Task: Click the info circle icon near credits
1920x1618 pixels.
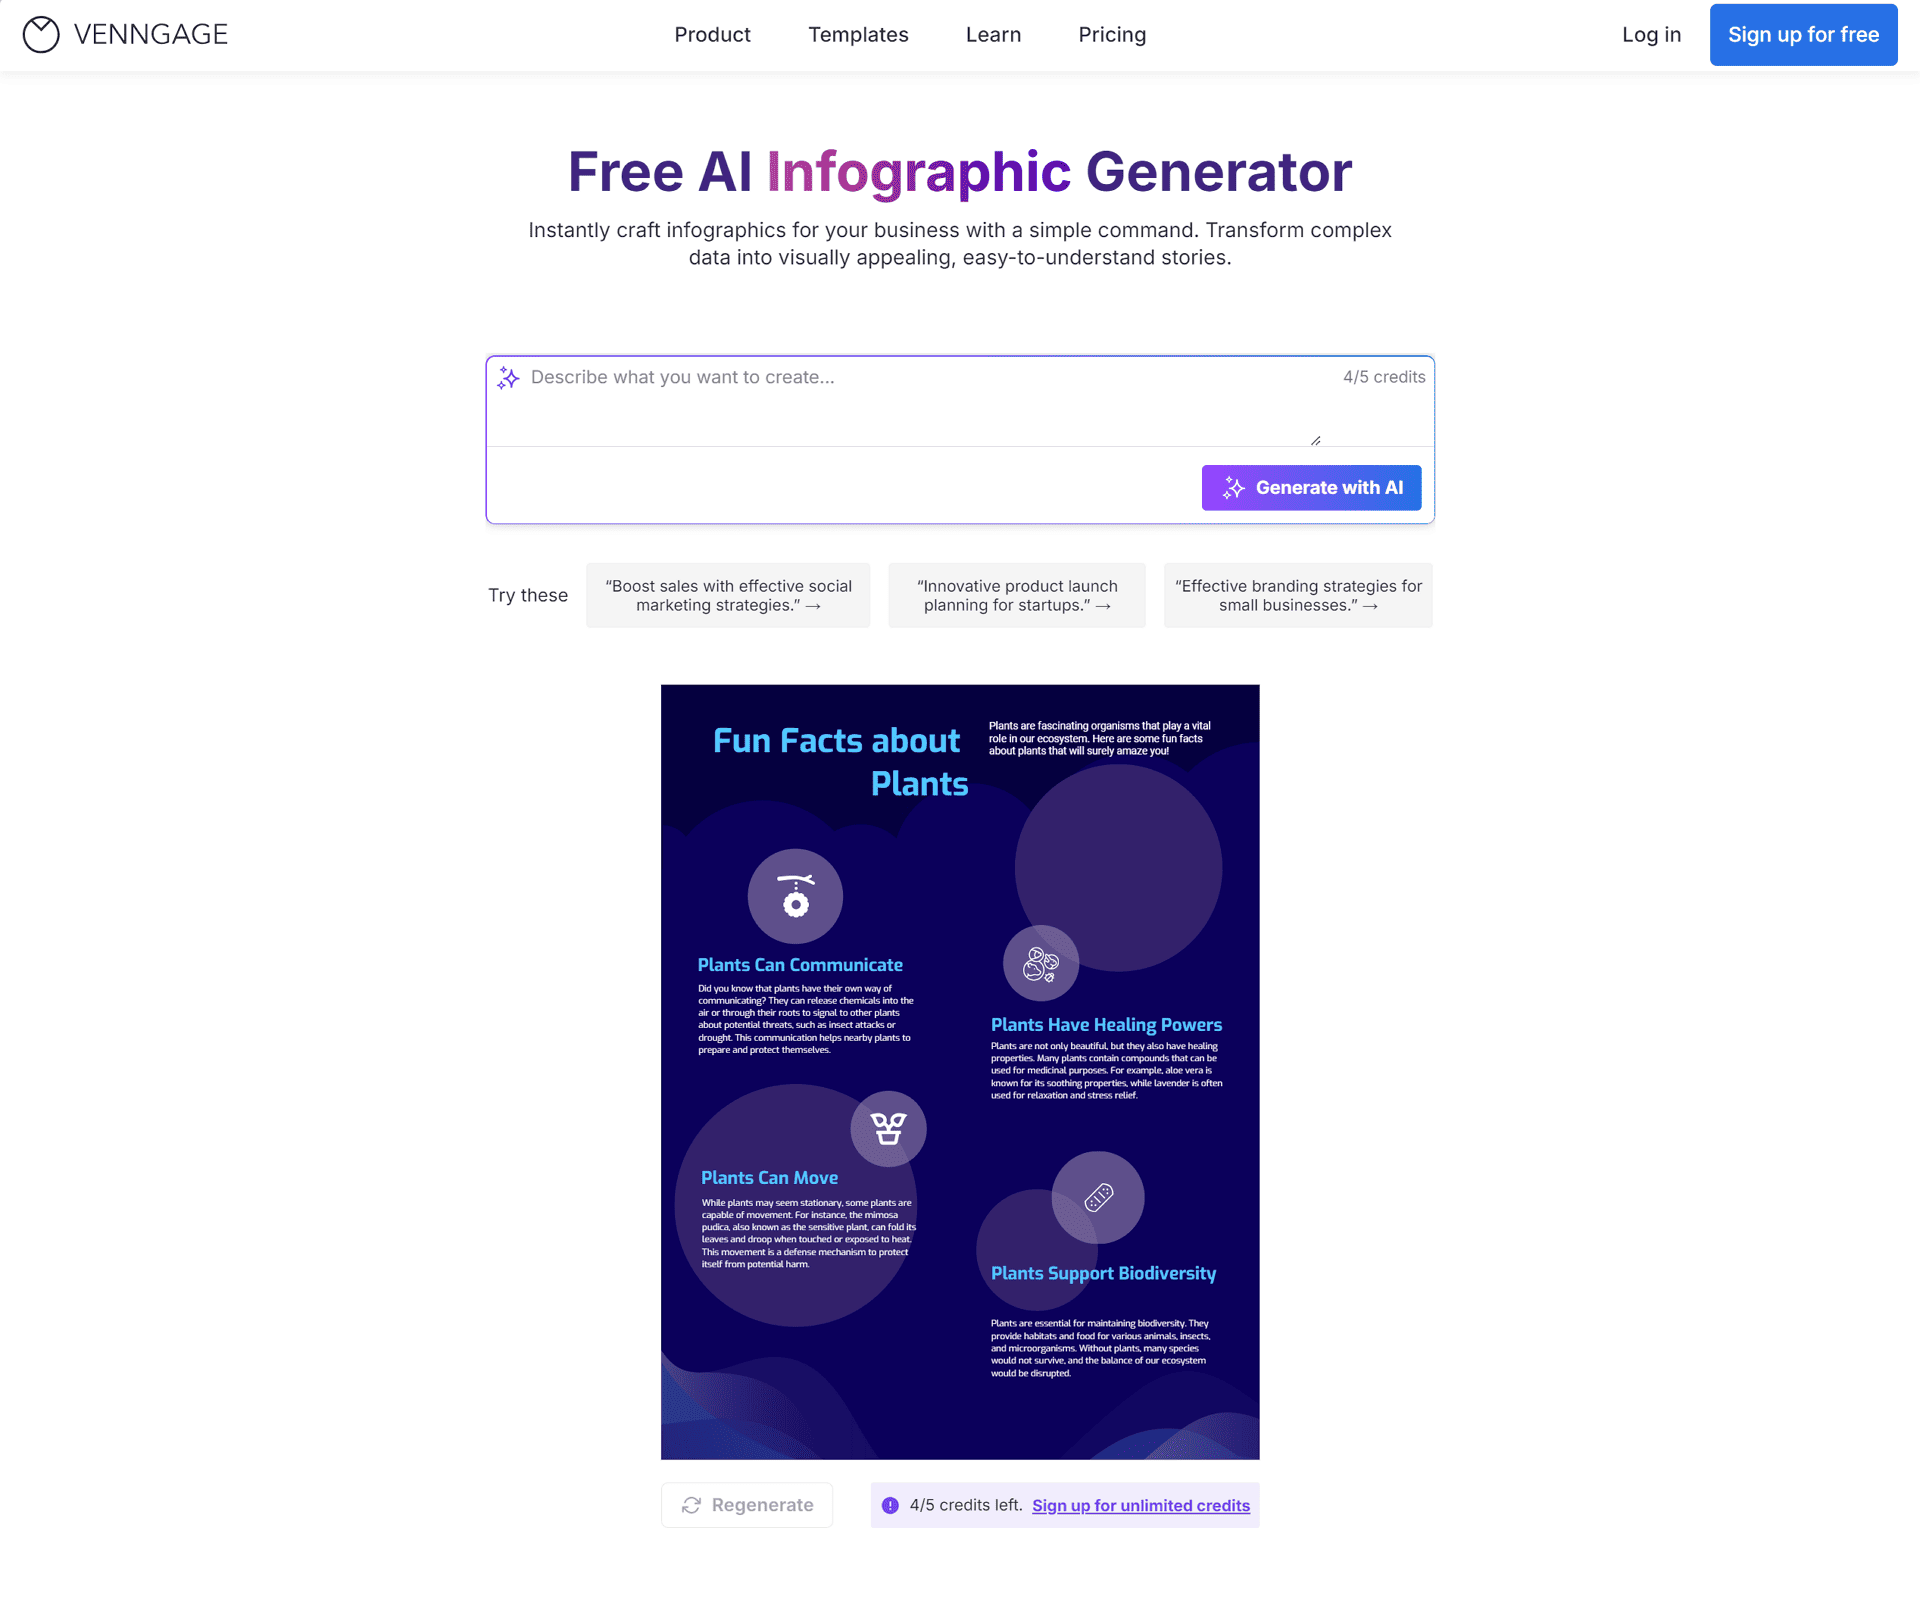Action: tap(889, 1506)
